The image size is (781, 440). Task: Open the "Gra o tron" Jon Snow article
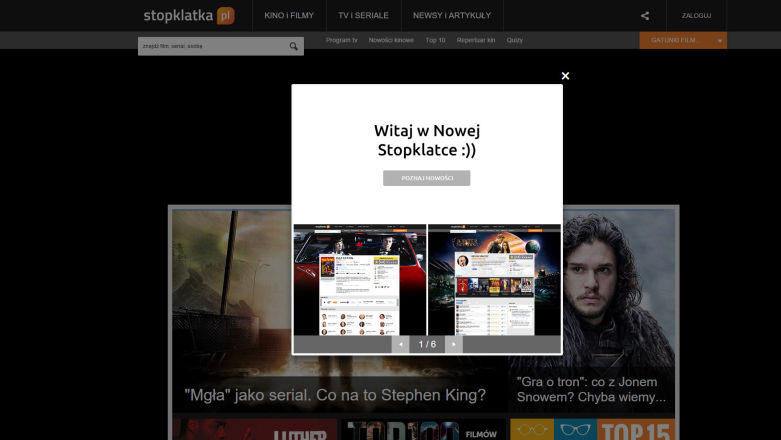[591, 390]
